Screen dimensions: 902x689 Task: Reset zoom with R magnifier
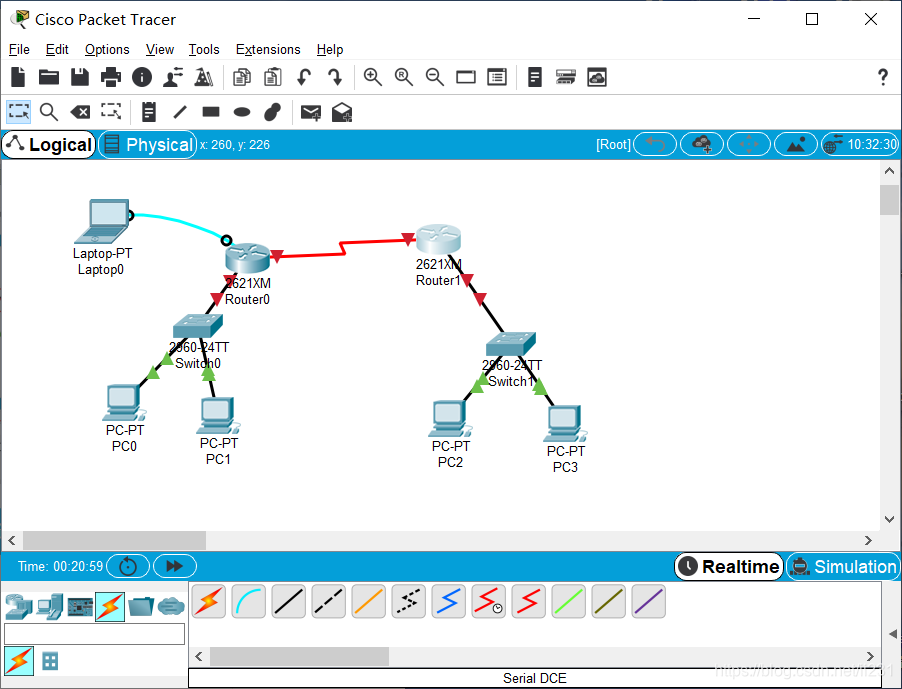click(x=404, y=77)
